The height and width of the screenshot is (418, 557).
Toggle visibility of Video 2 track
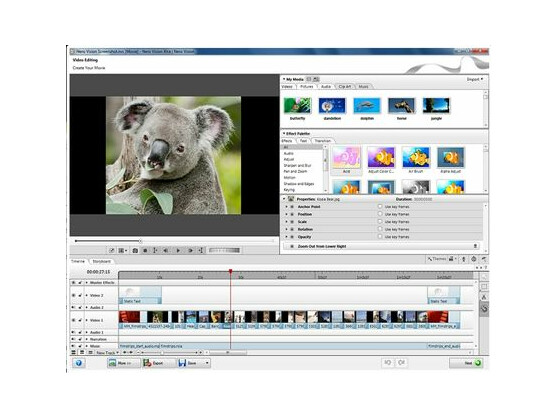(74, 295)
